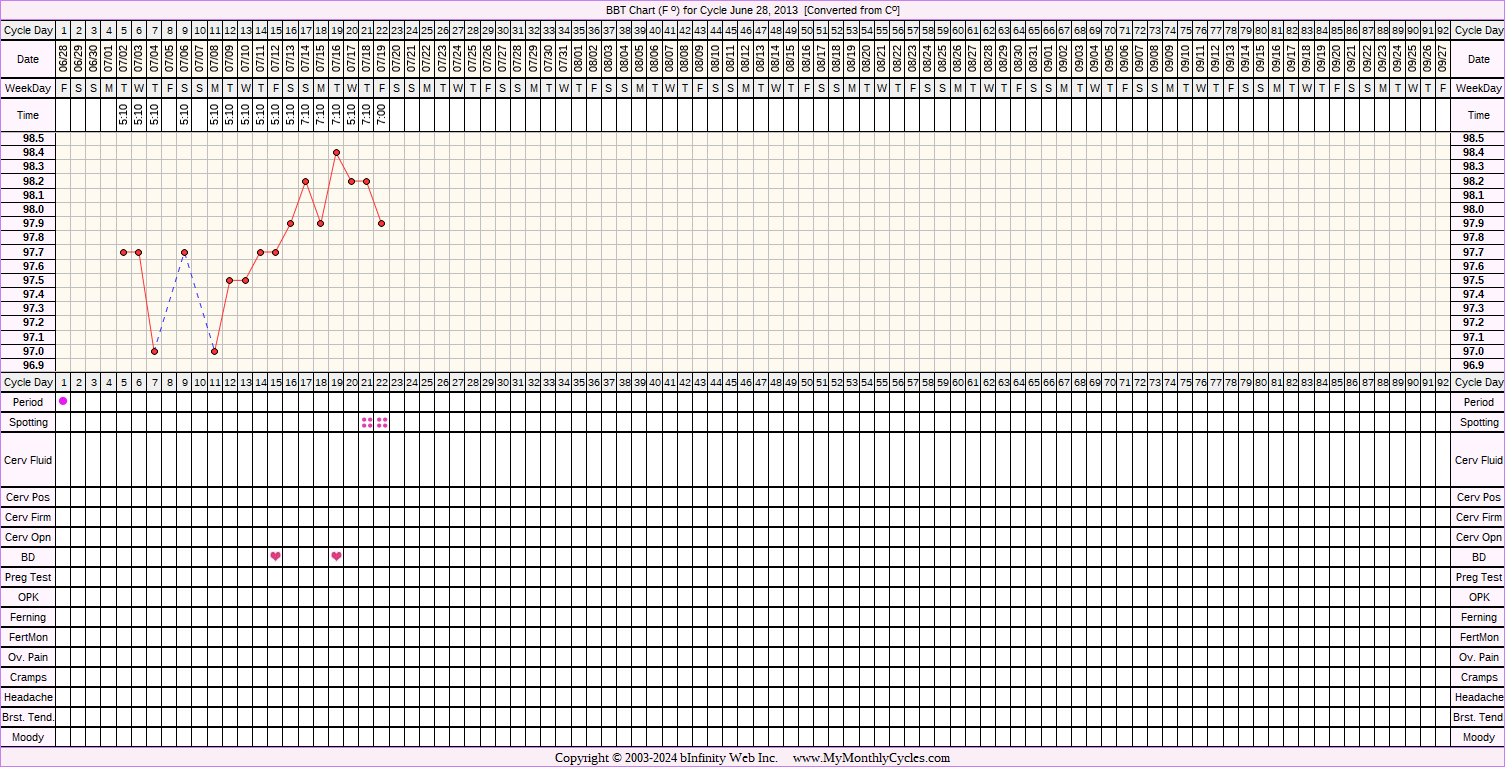Viewport: 1505px width, 767px height.
Task: Select the spotting marker on cycle day 22
Action: tap(382, 422)
